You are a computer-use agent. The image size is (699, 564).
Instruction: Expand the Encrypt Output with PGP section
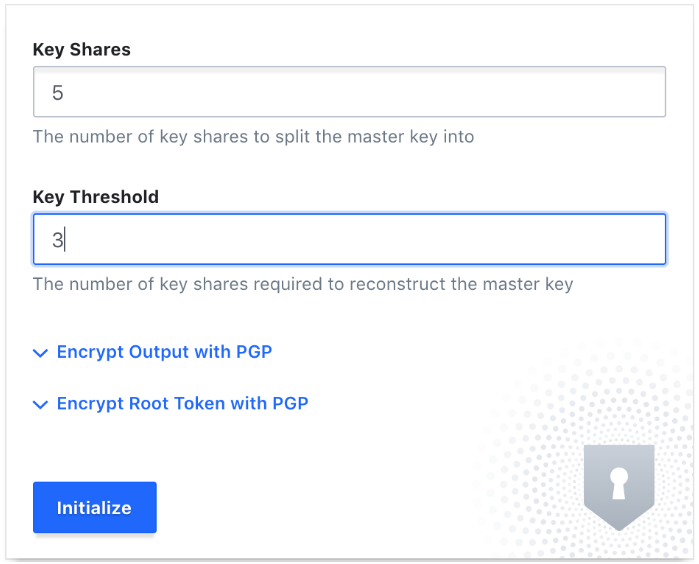[152, 352]
